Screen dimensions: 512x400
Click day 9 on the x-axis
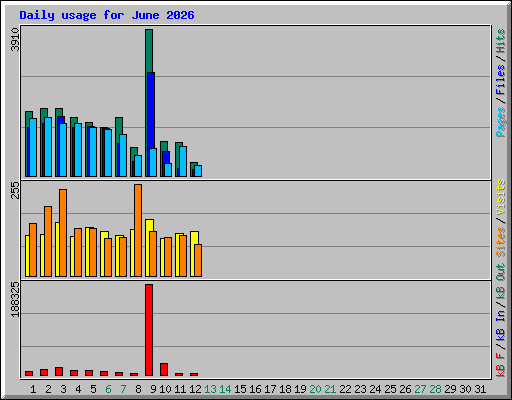coord(153,389)
